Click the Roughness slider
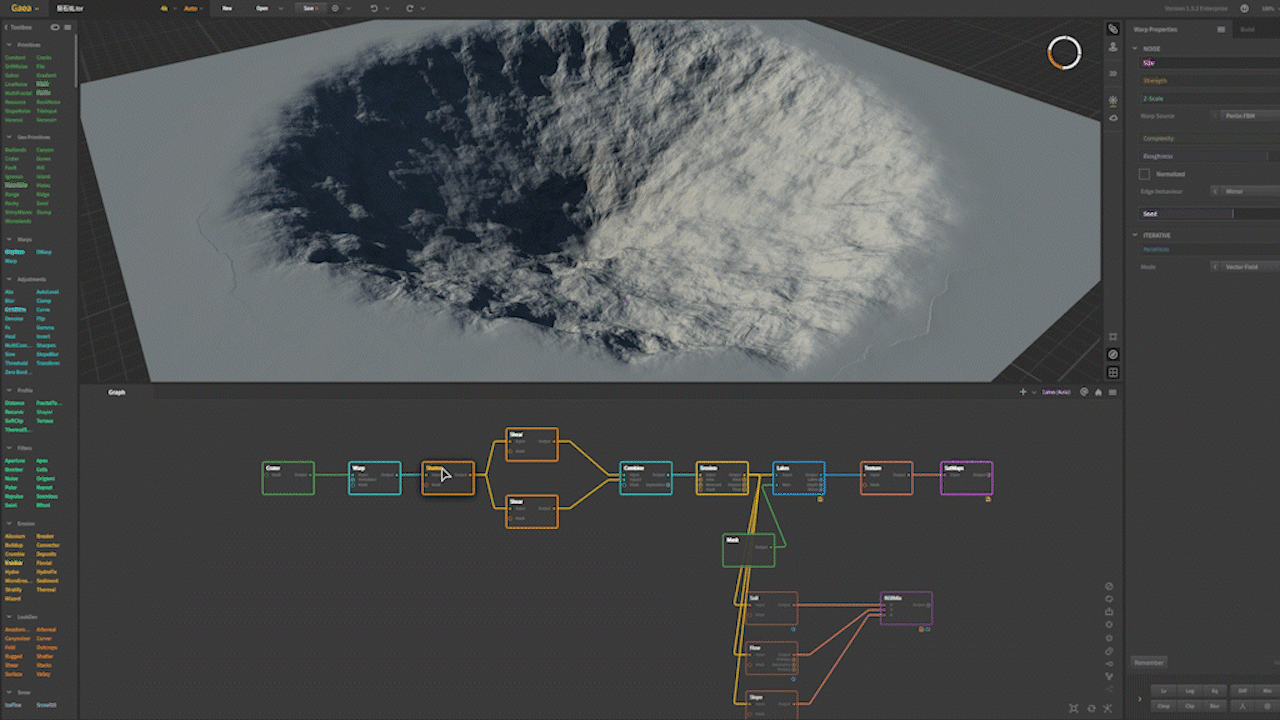 [1210, 156]
